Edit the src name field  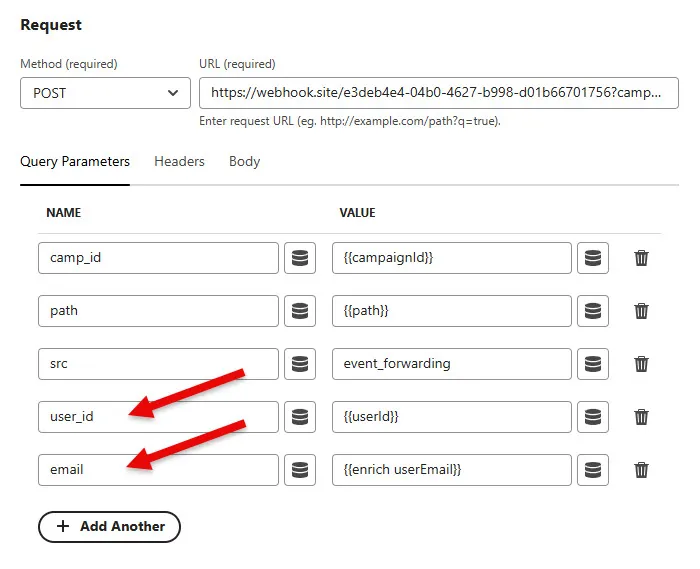158,364
